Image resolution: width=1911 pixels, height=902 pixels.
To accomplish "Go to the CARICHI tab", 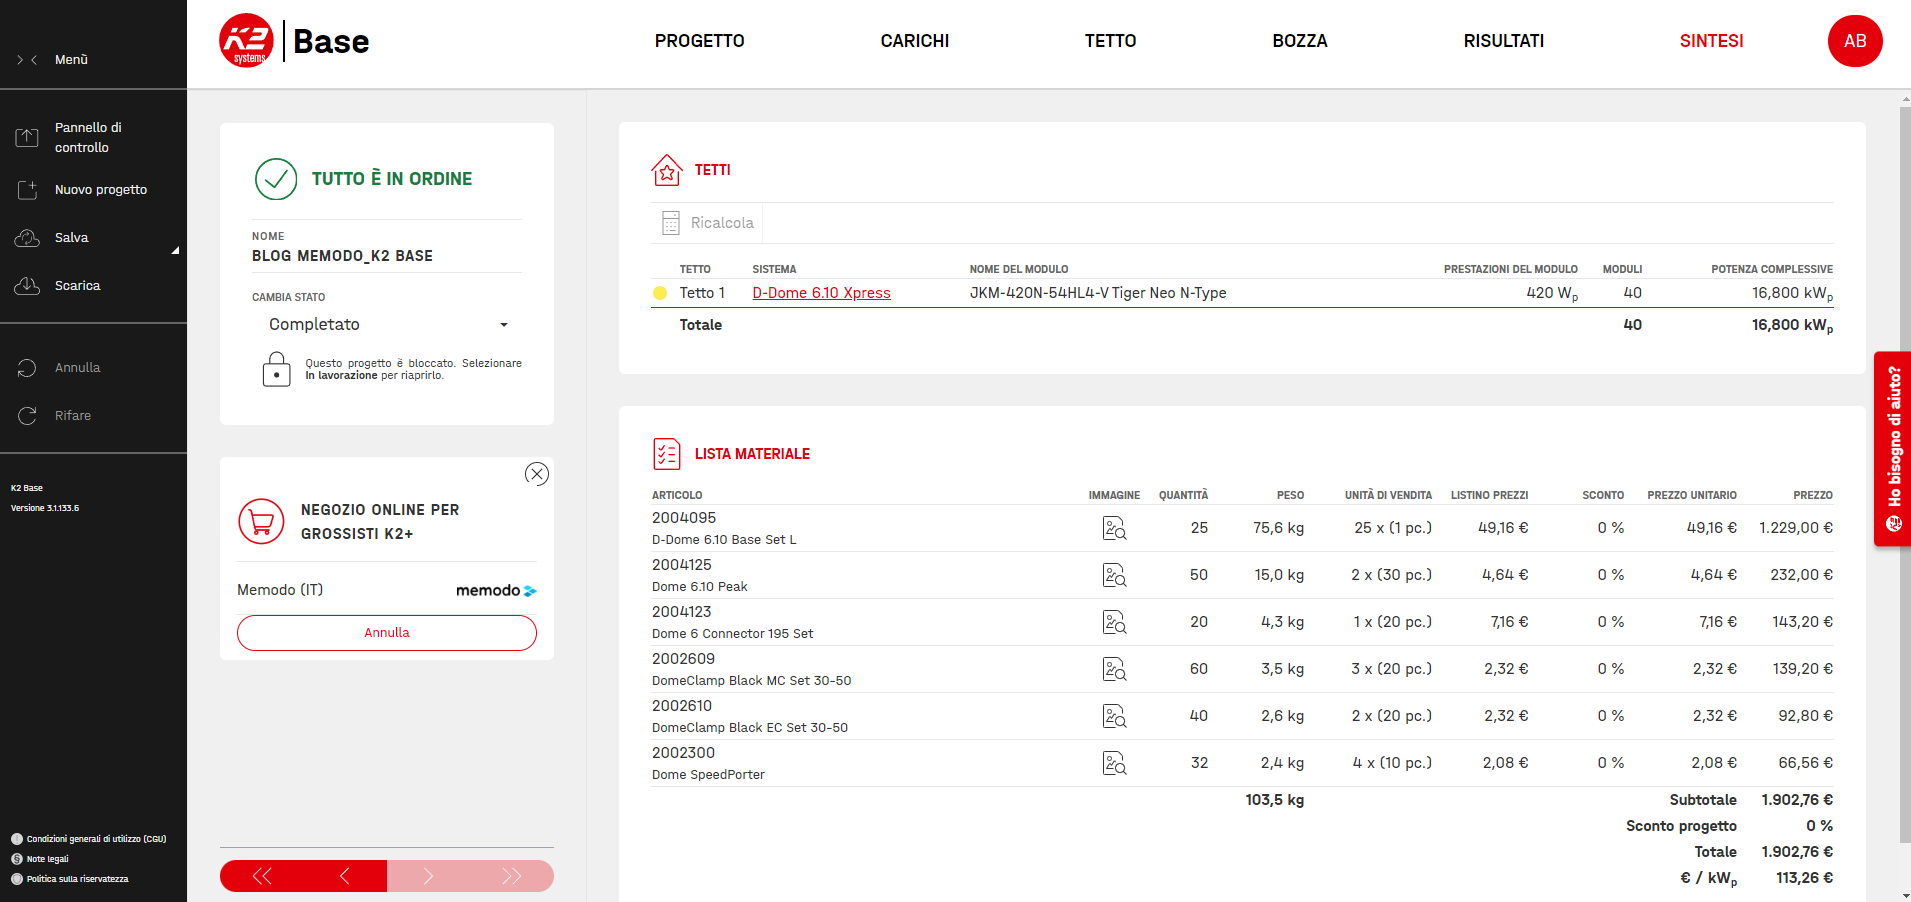I will (x=914, y=41).
